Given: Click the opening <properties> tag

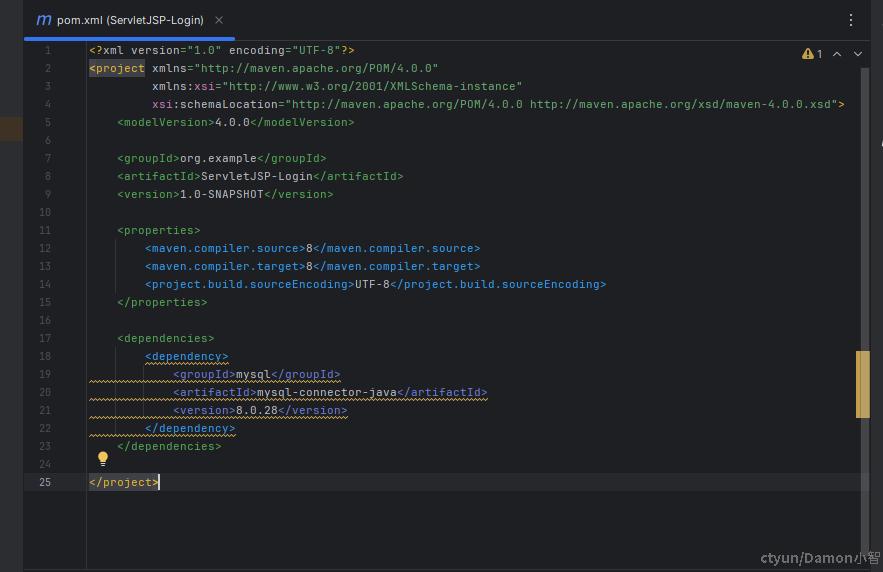Looking at the screenshot, I should (158, 230).
